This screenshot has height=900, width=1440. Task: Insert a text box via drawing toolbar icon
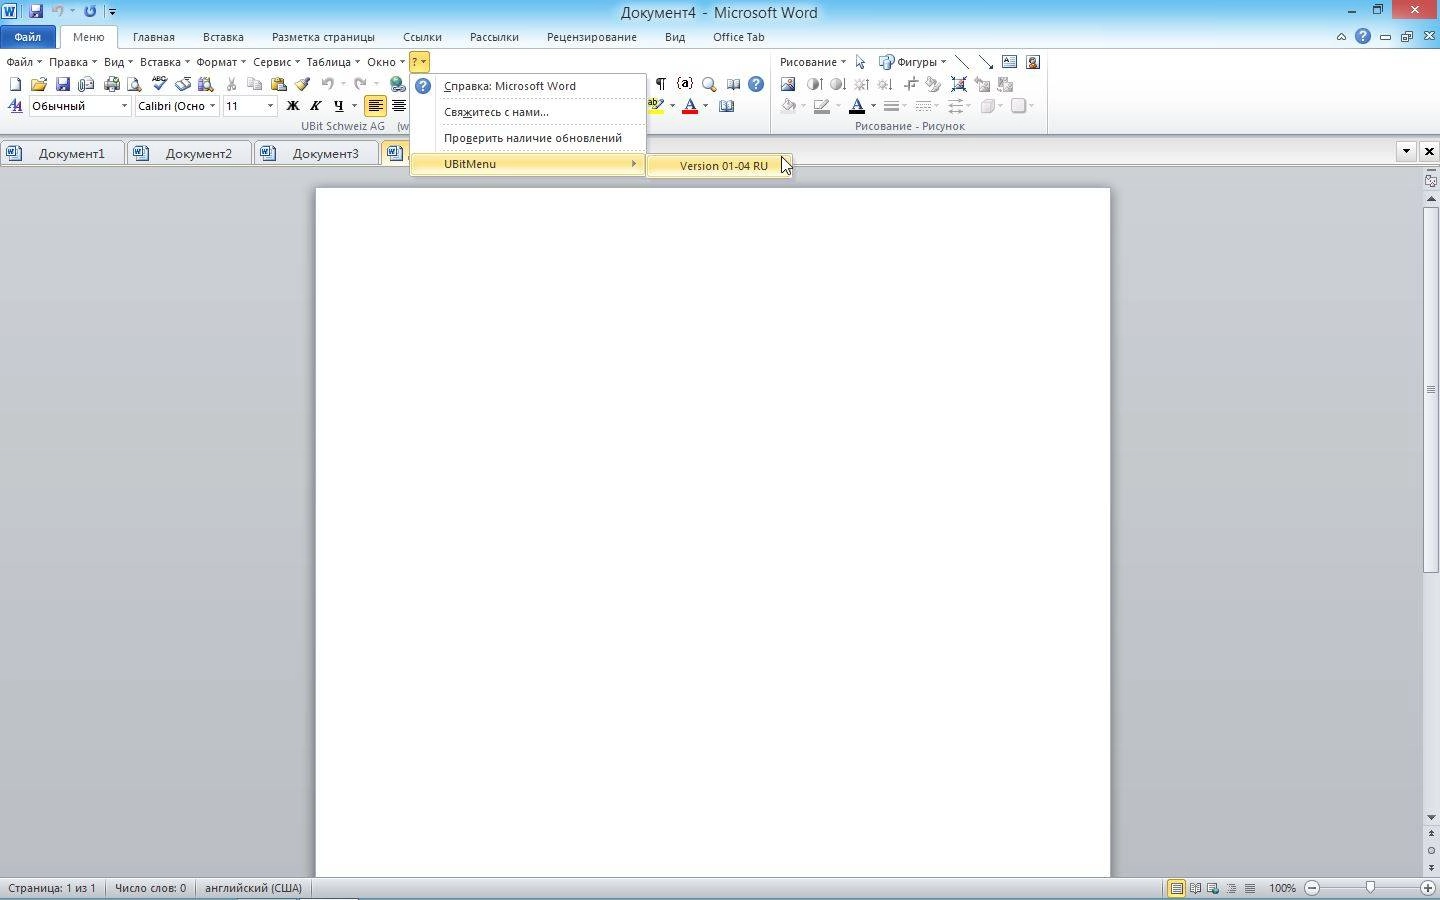(1009, 62)
